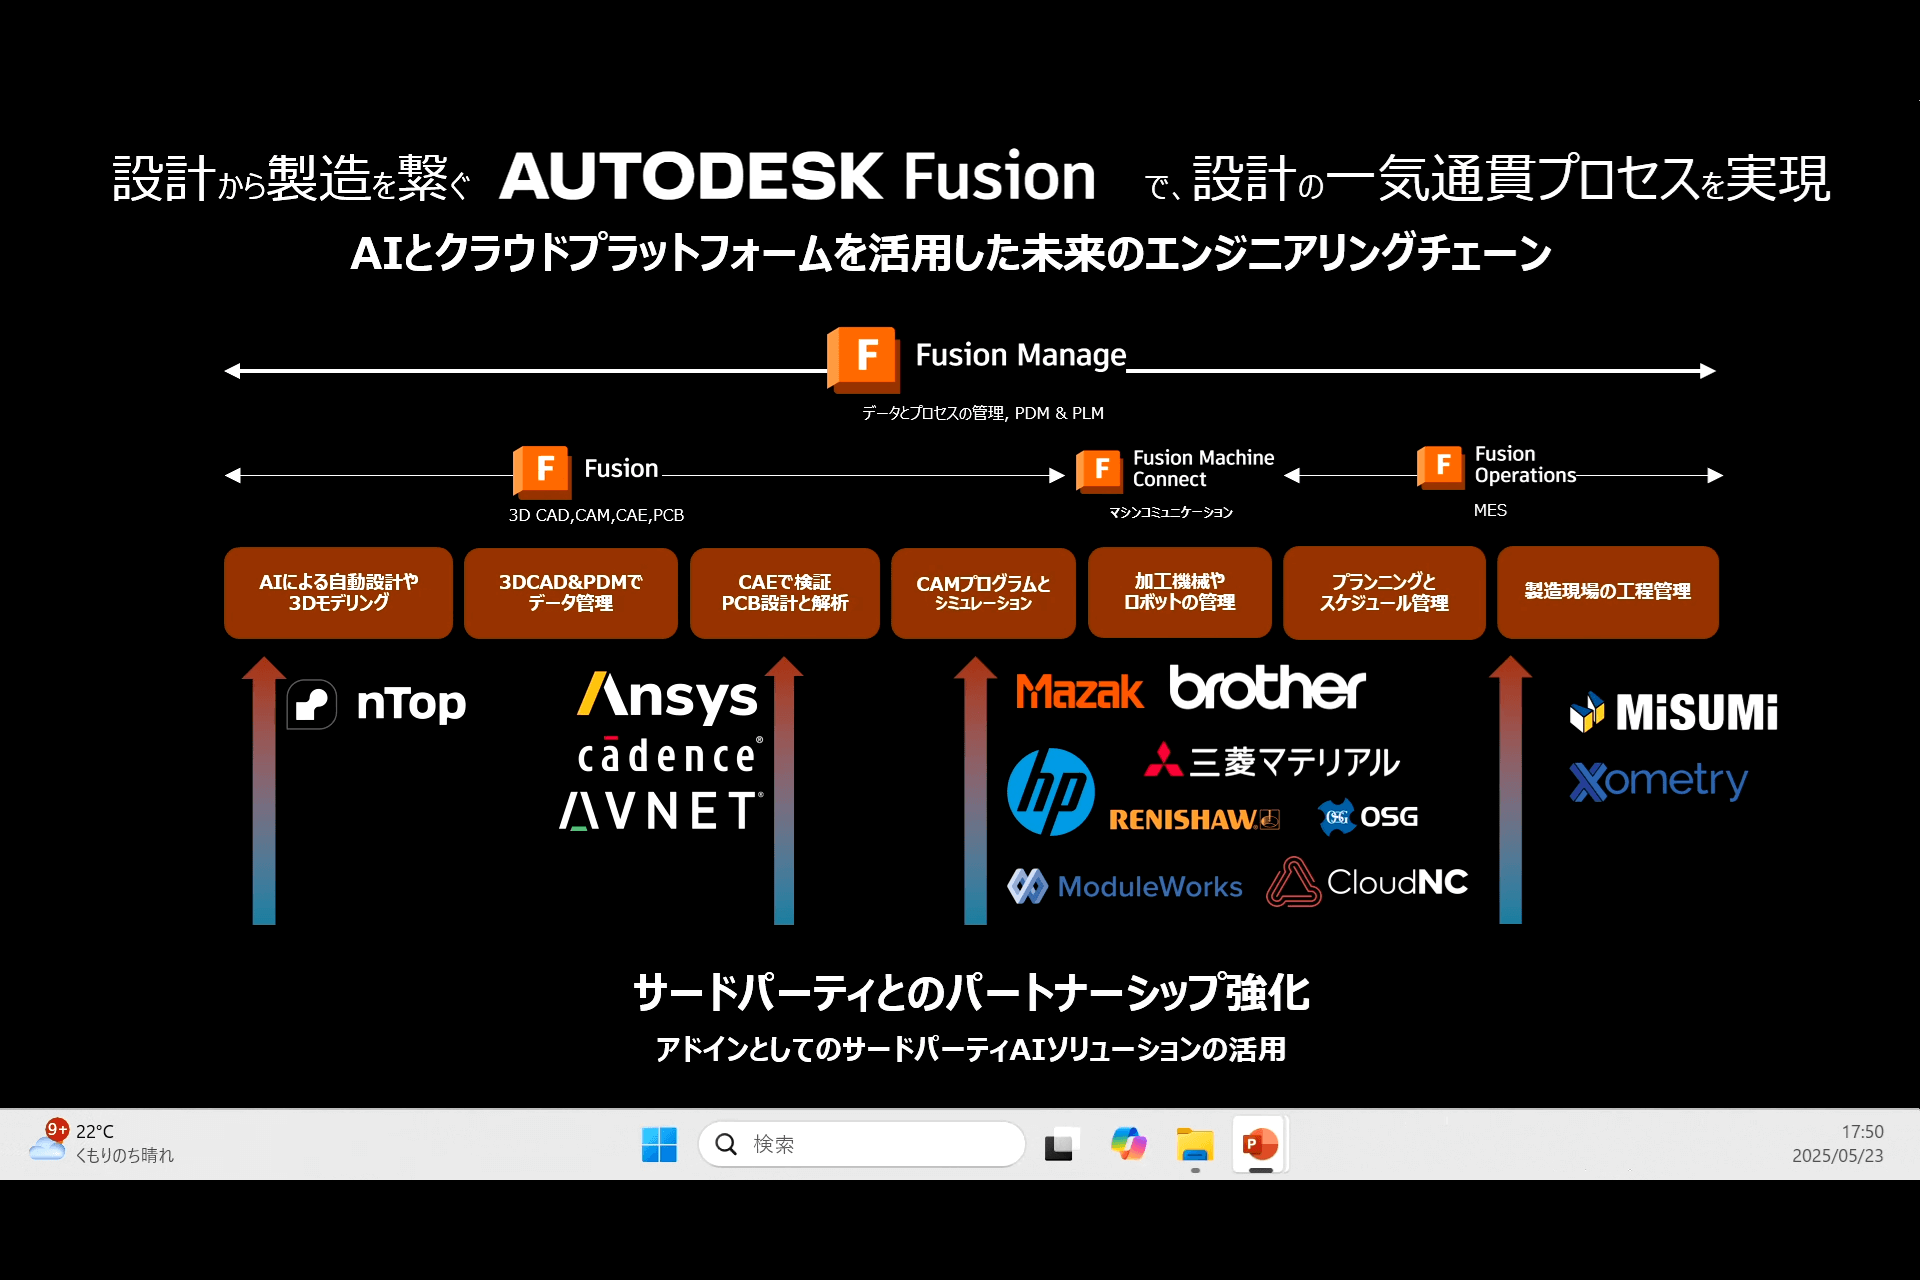Click the 3D CAD,CAM,CAE,PCB caption
The width and height of the screenshot is (1920, 1280).
tap(596, 515)
